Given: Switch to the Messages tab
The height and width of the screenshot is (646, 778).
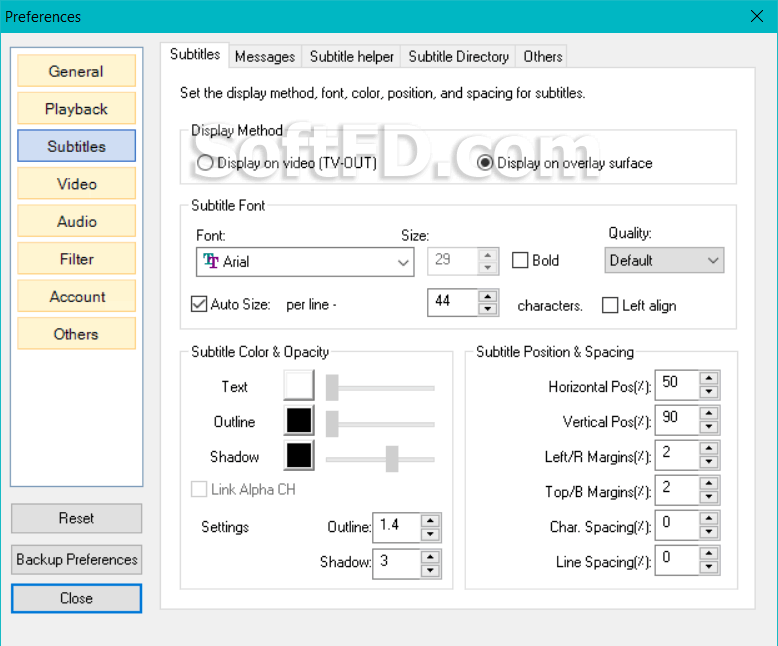Looking at the screenshot, I should point(265,57).
